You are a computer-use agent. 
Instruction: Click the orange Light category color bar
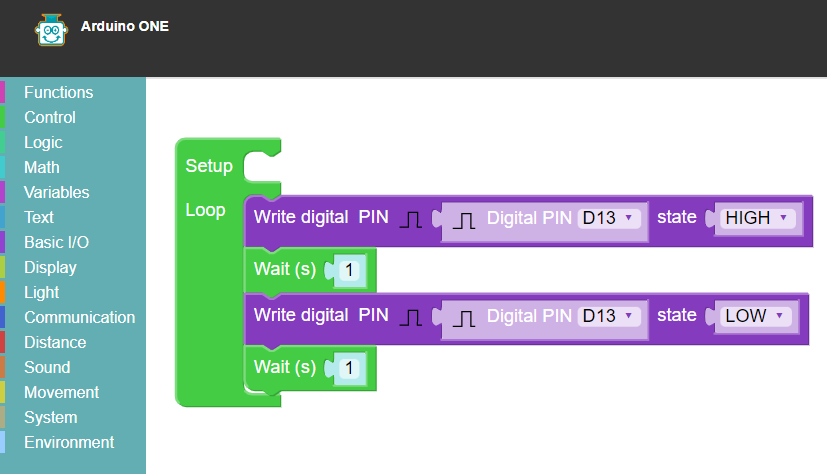(3, 292)
